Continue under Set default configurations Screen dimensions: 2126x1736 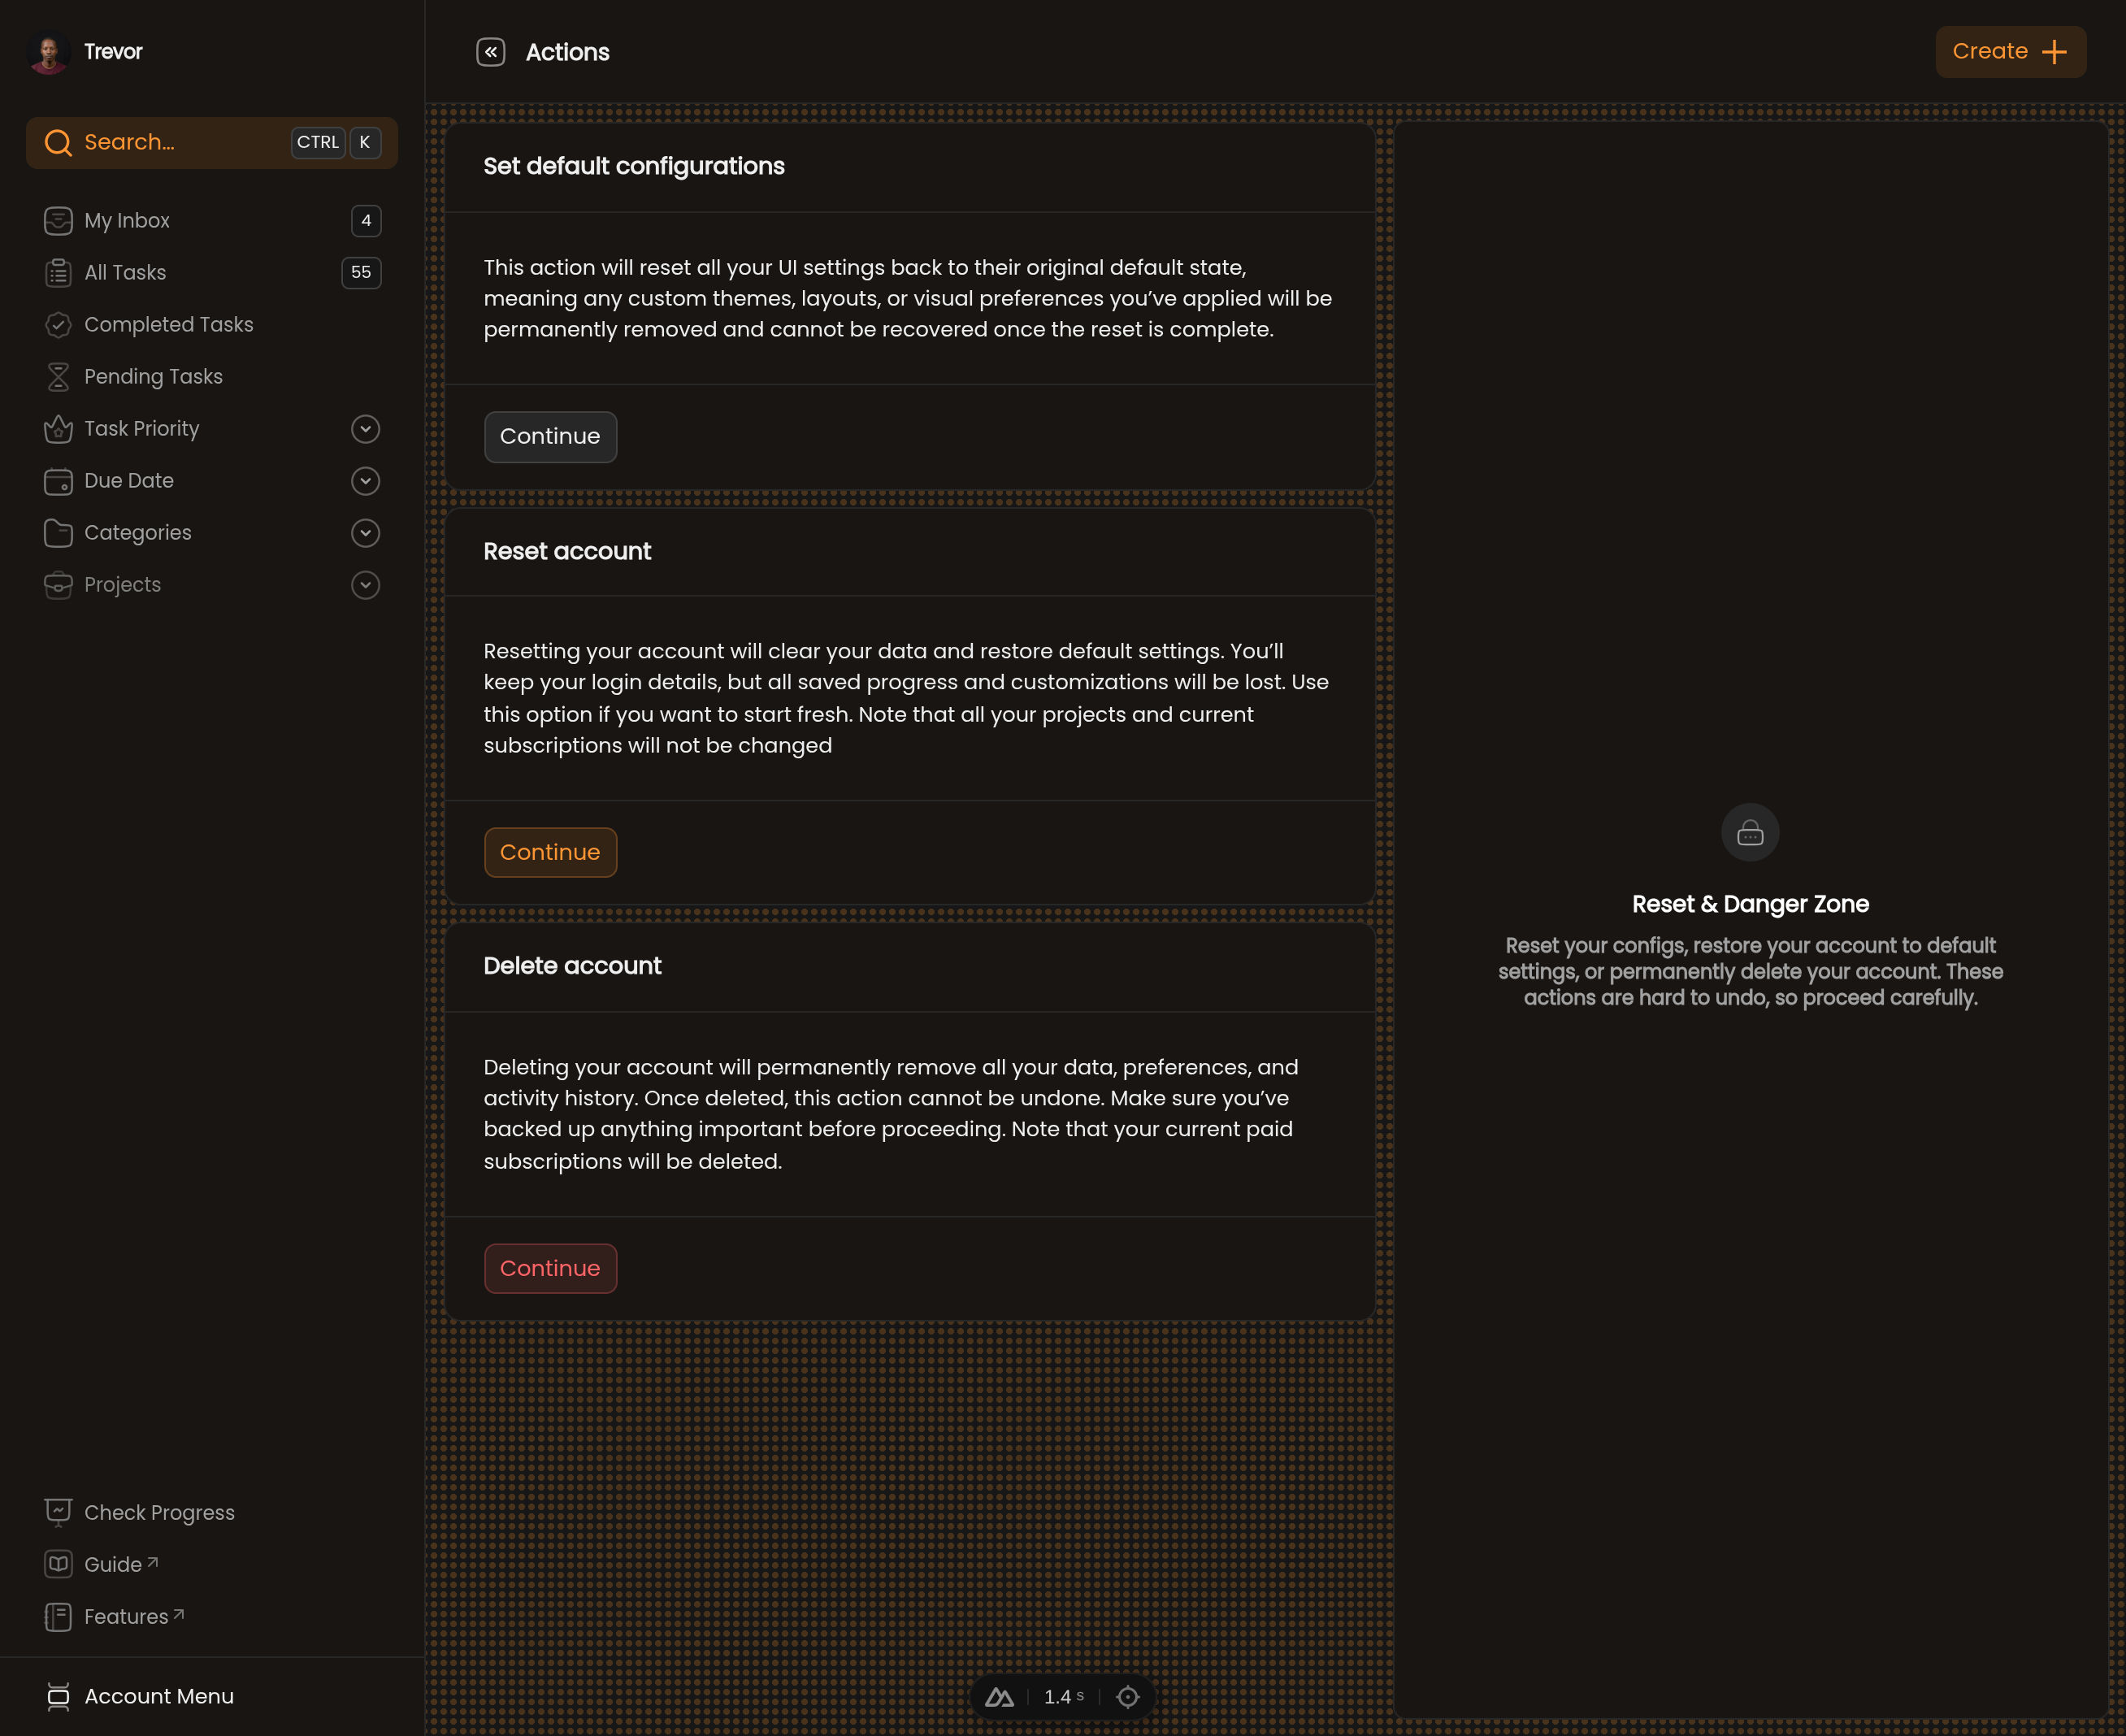coord(550,437)
